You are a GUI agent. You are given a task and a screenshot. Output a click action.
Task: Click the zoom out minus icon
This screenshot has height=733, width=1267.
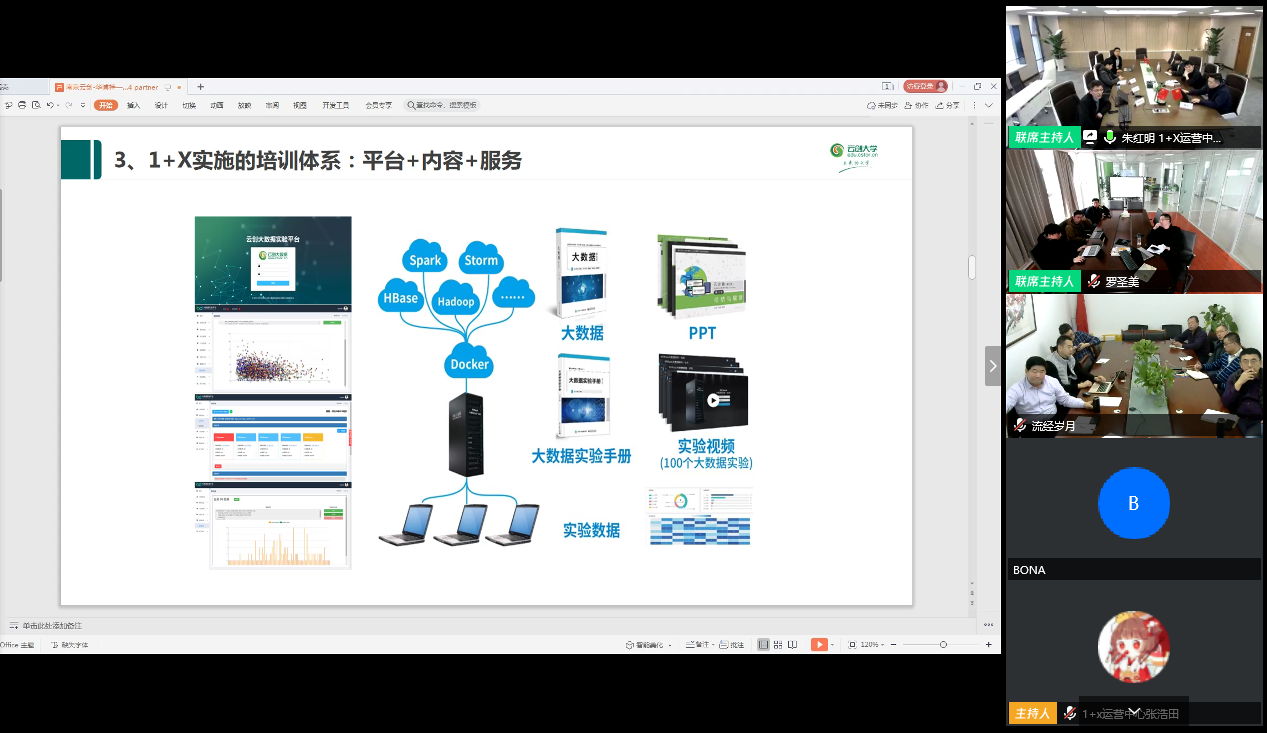coord(894,645)
